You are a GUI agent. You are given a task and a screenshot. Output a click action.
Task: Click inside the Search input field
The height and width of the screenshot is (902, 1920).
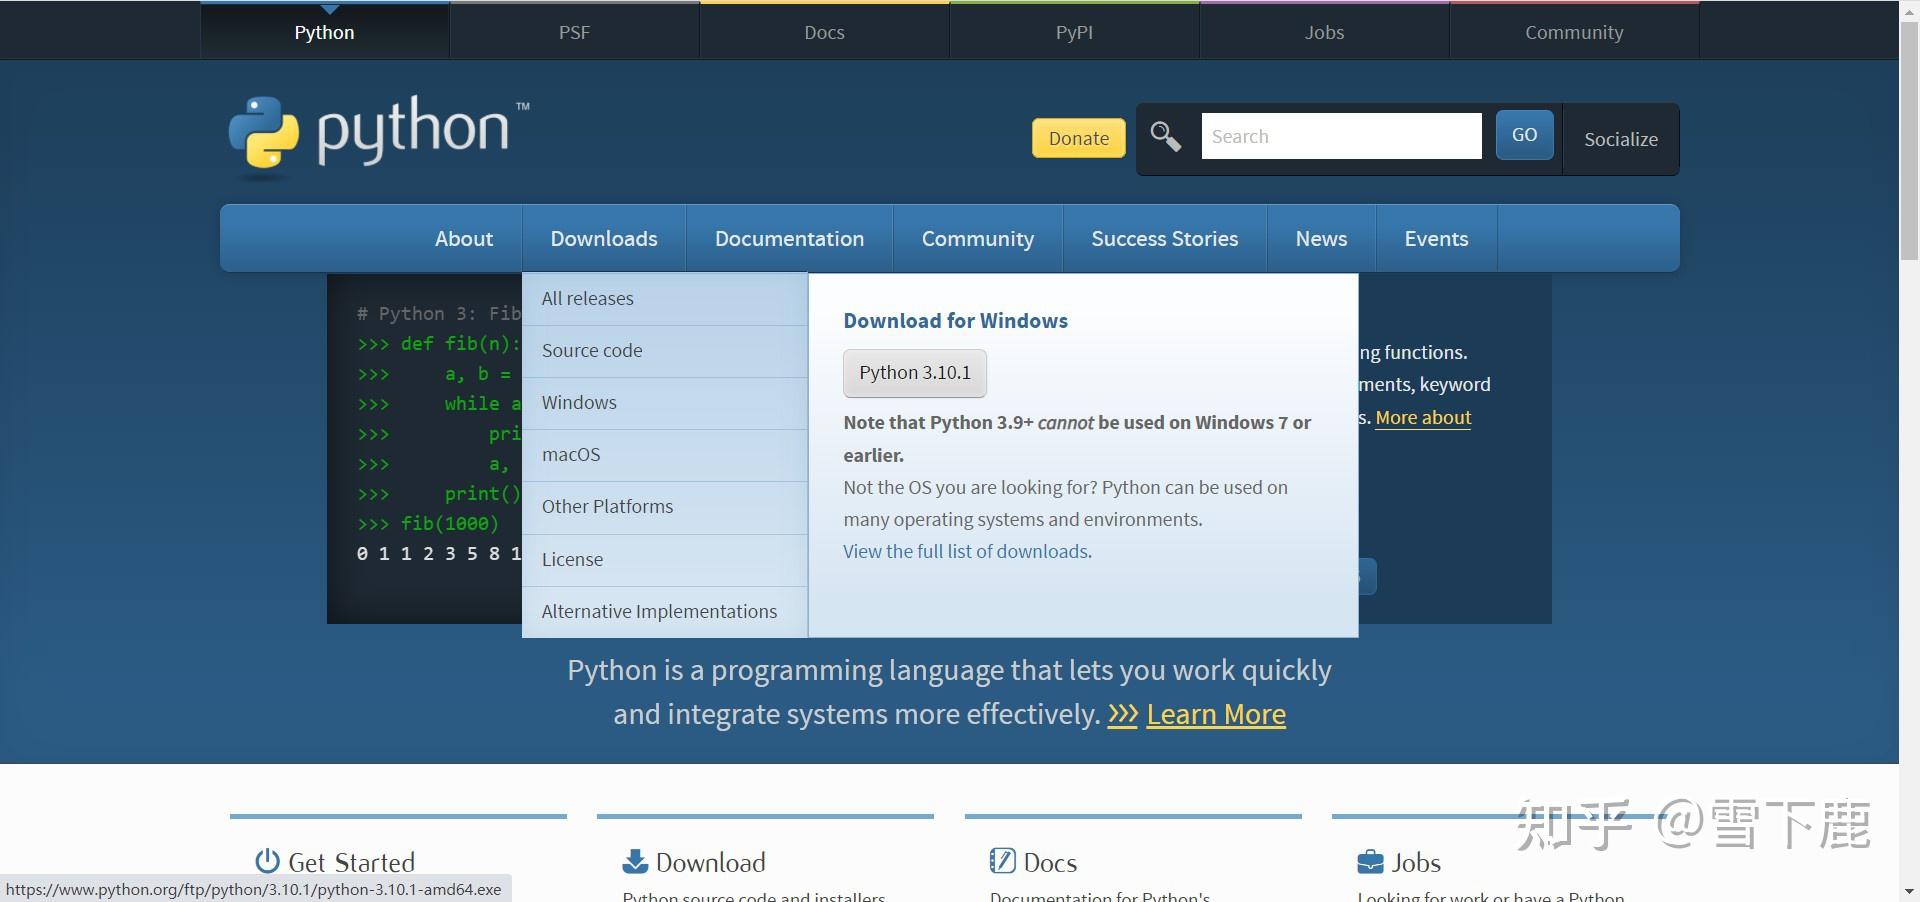coord(1340,136)
